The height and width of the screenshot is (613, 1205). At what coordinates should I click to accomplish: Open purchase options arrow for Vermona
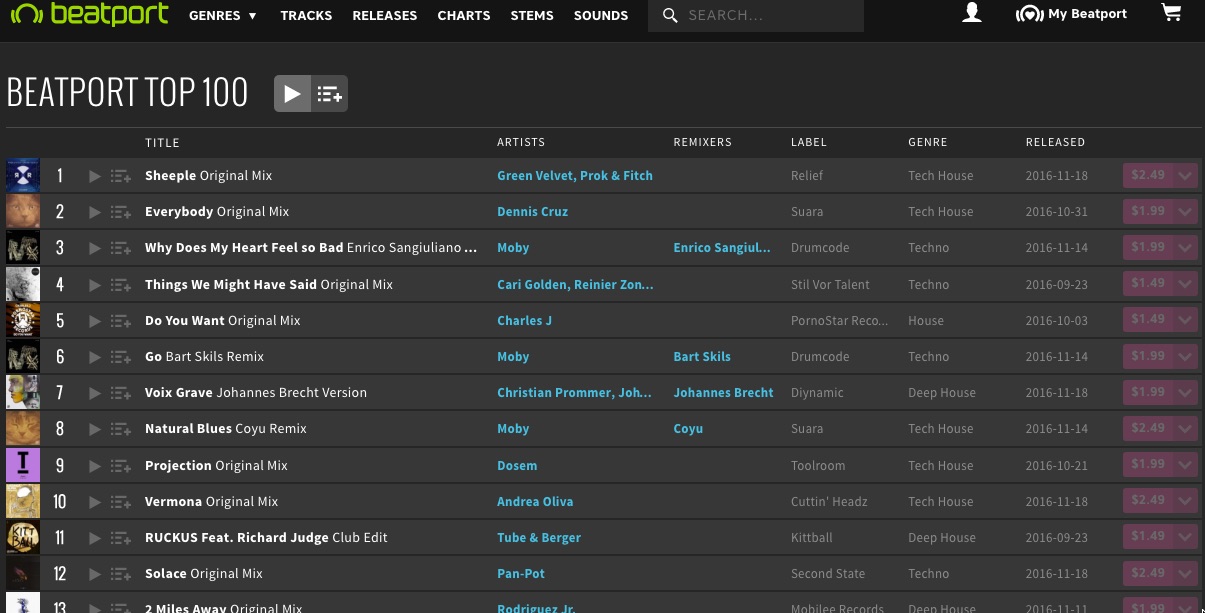pyautogui.click(x=1185, y=501)
